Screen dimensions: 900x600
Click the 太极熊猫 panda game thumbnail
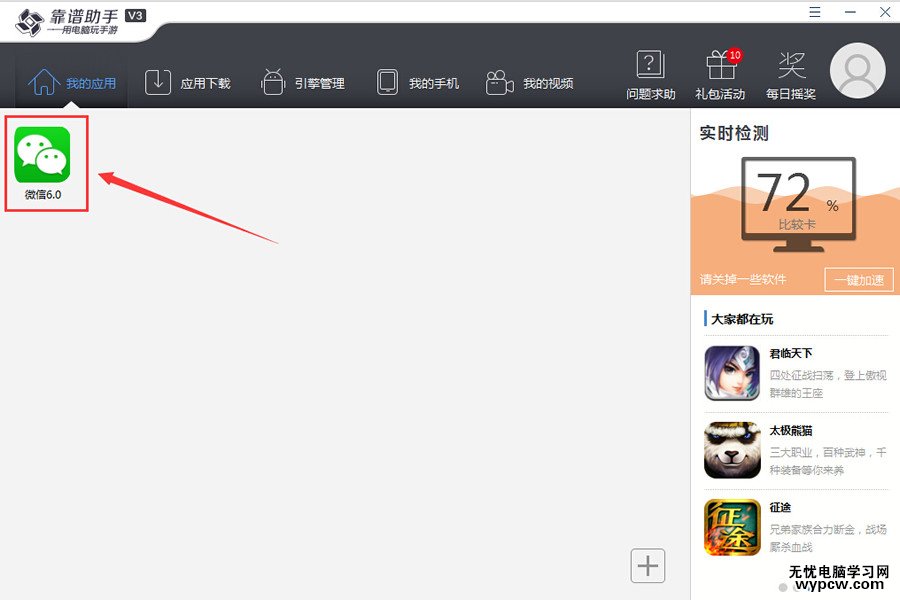[732, 450]
